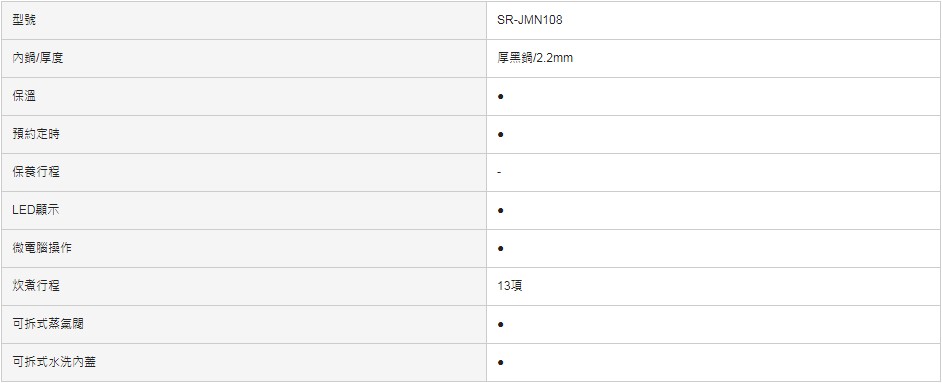Click the 保養行程 row label
Image resolution: width=942 pixels, height=383 pixels.
pyautogui.click(x=36, y=172)
